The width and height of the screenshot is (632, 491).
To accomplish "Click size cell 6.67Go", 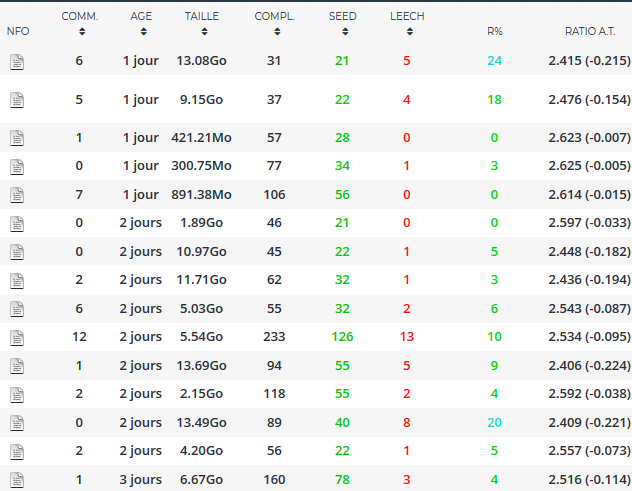I will pos(202,480).
